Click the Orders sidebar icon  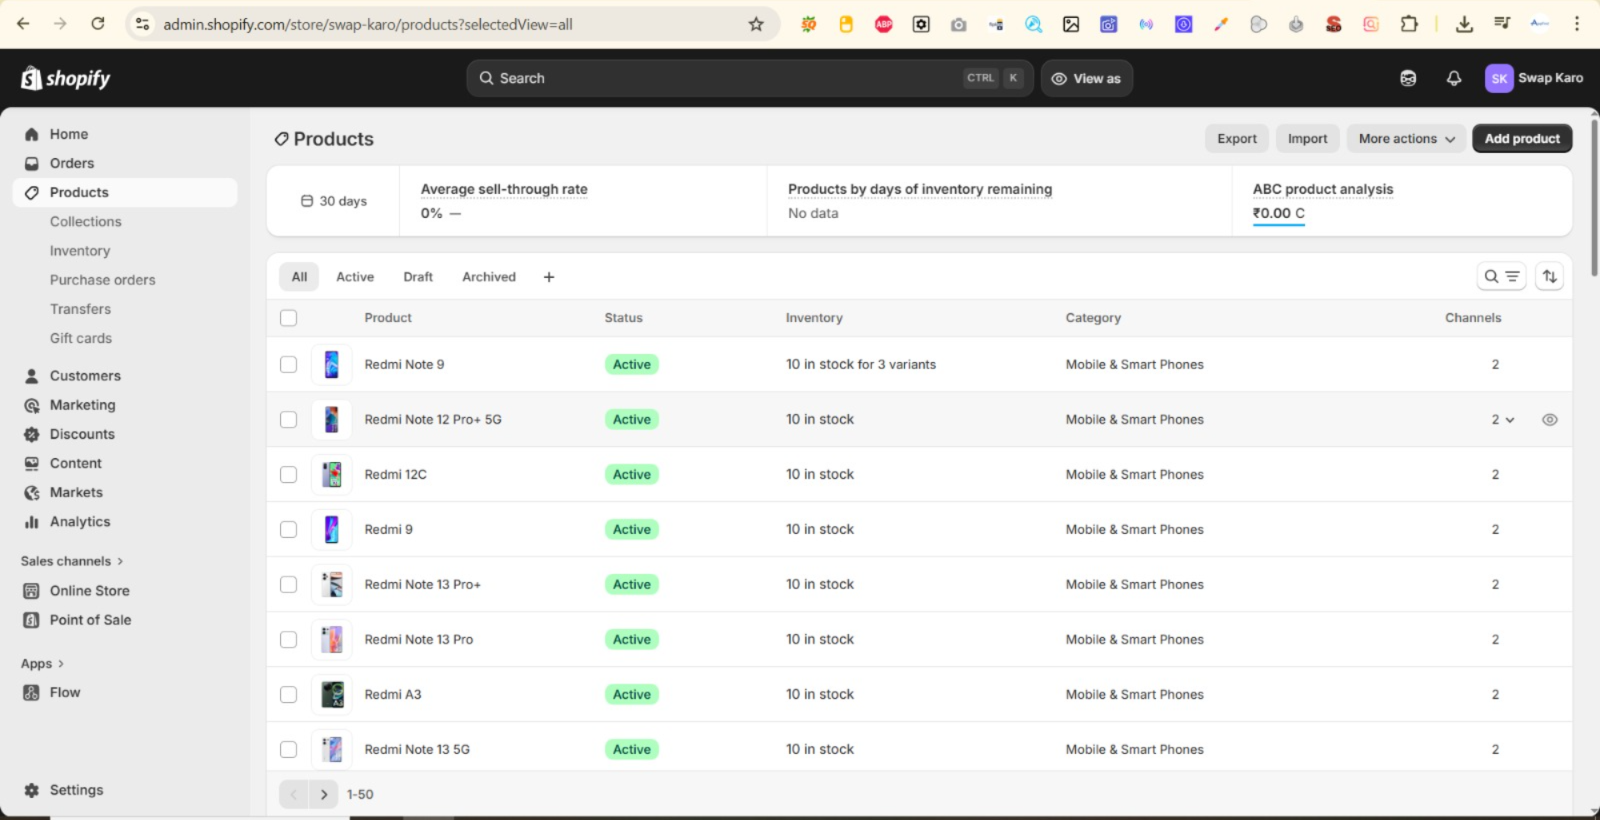[32, 163]
